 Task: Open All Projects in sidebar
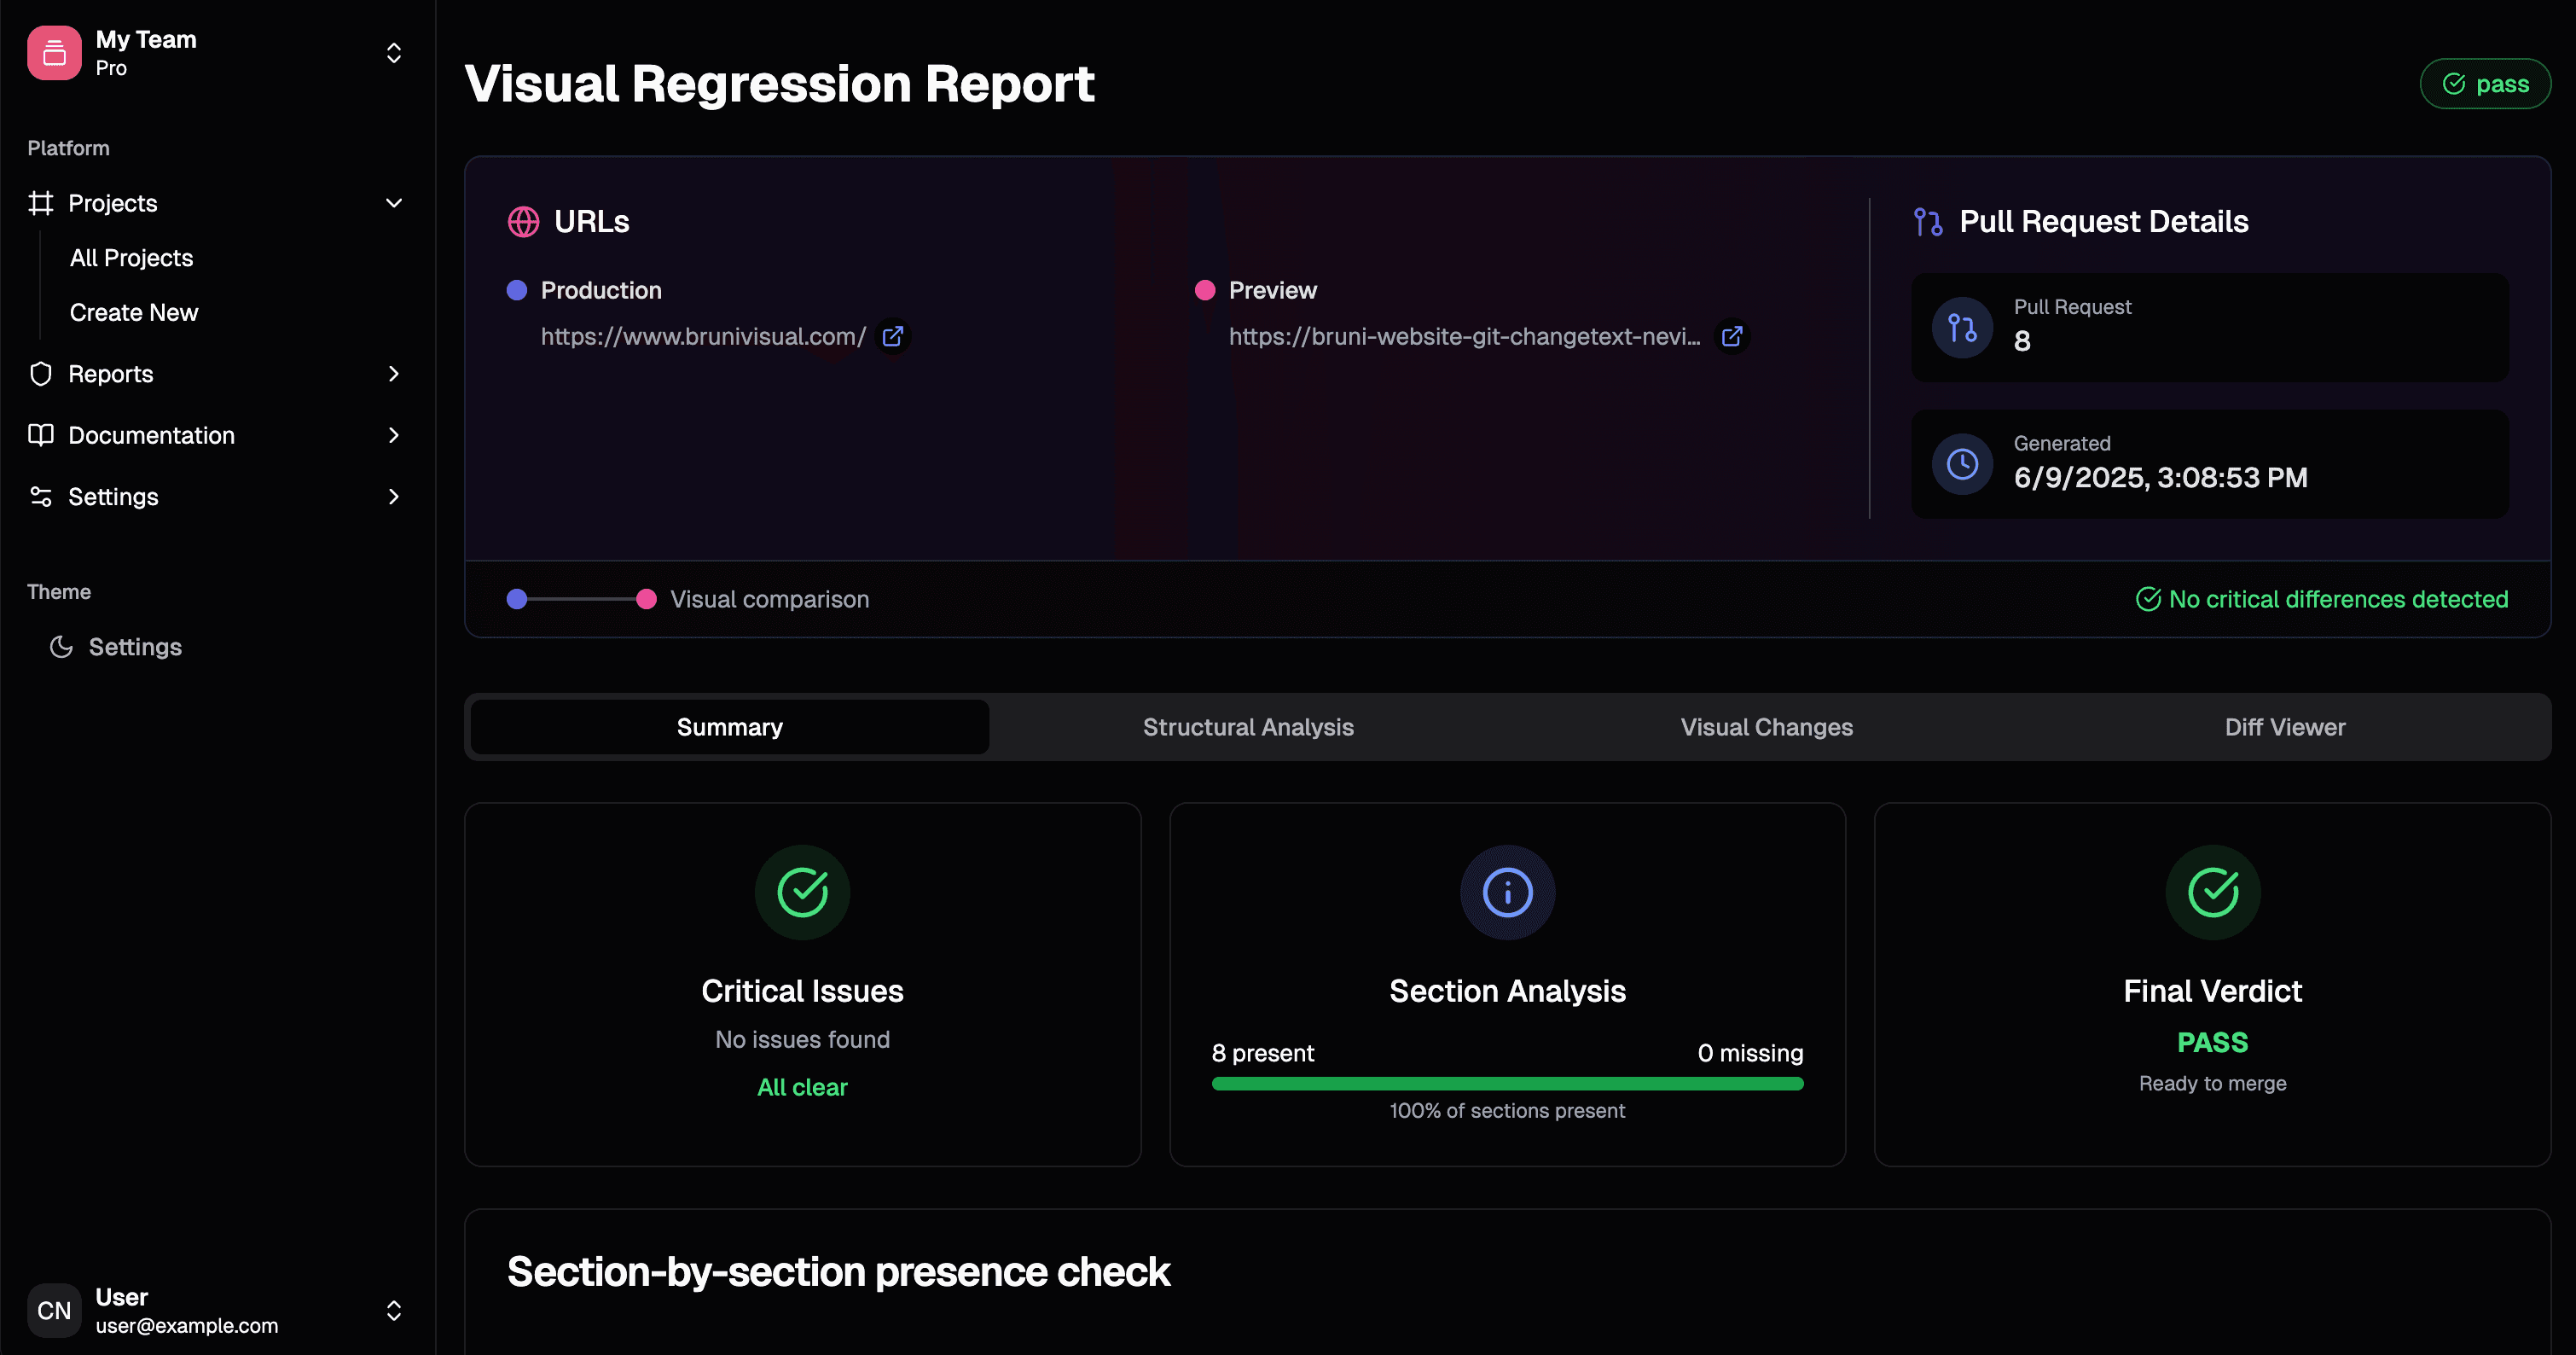pos(131,258)
